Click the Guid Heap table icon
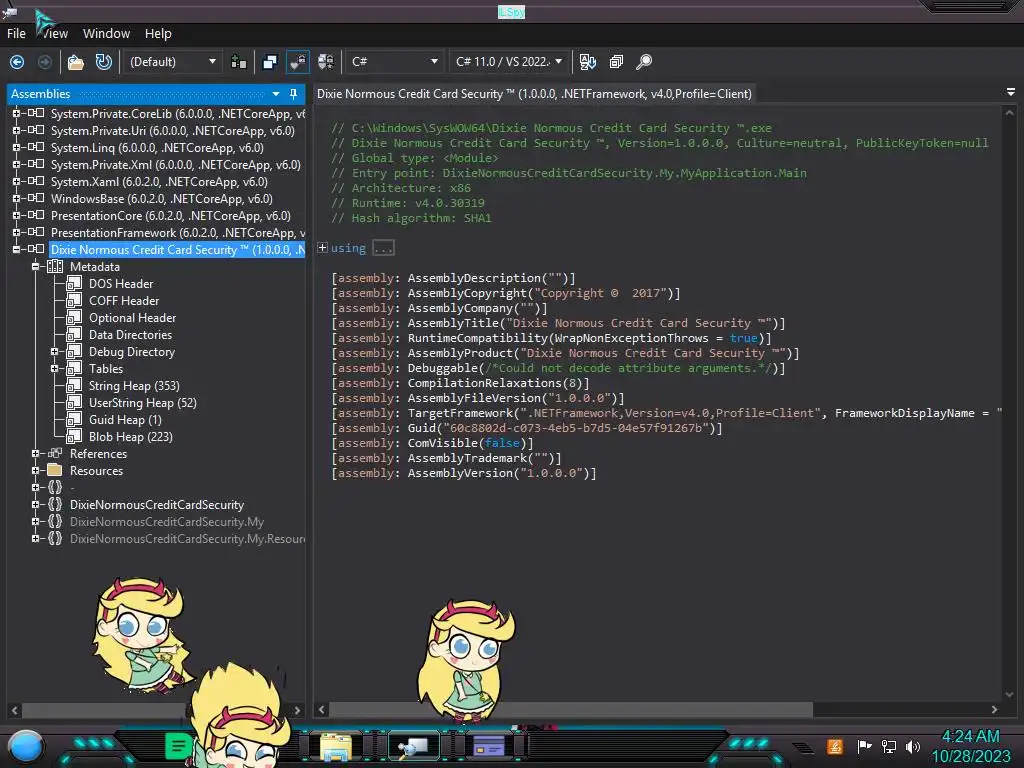The height and width of the screenshot is (768, 1024). 74,419
